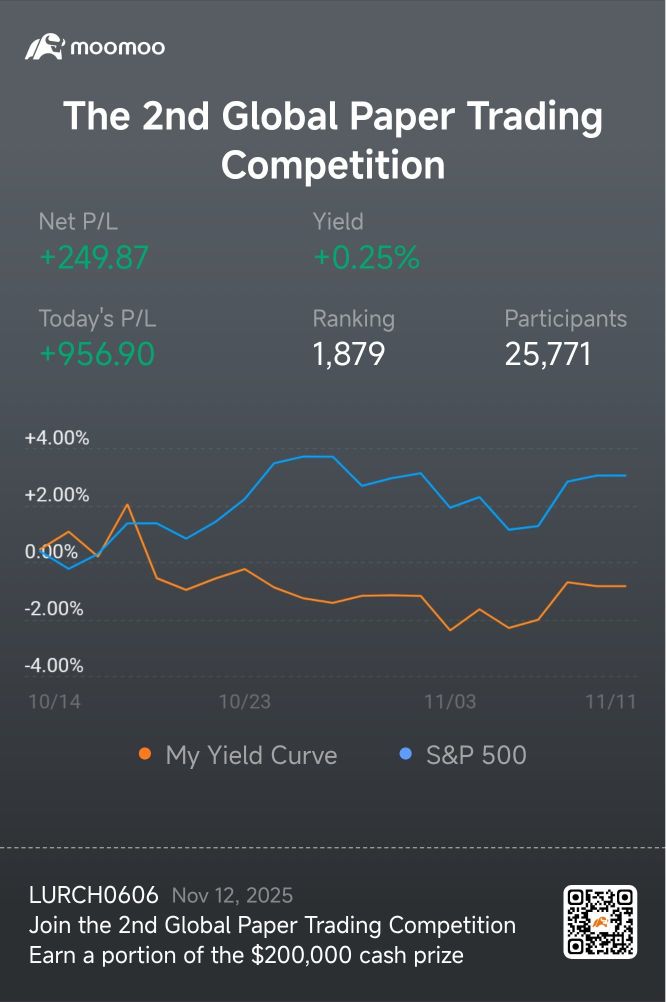Image resolution: width=666 pixels, height=1002 pixels.
Task: Click the moomoo brand name text
Action: pos(118,47)
